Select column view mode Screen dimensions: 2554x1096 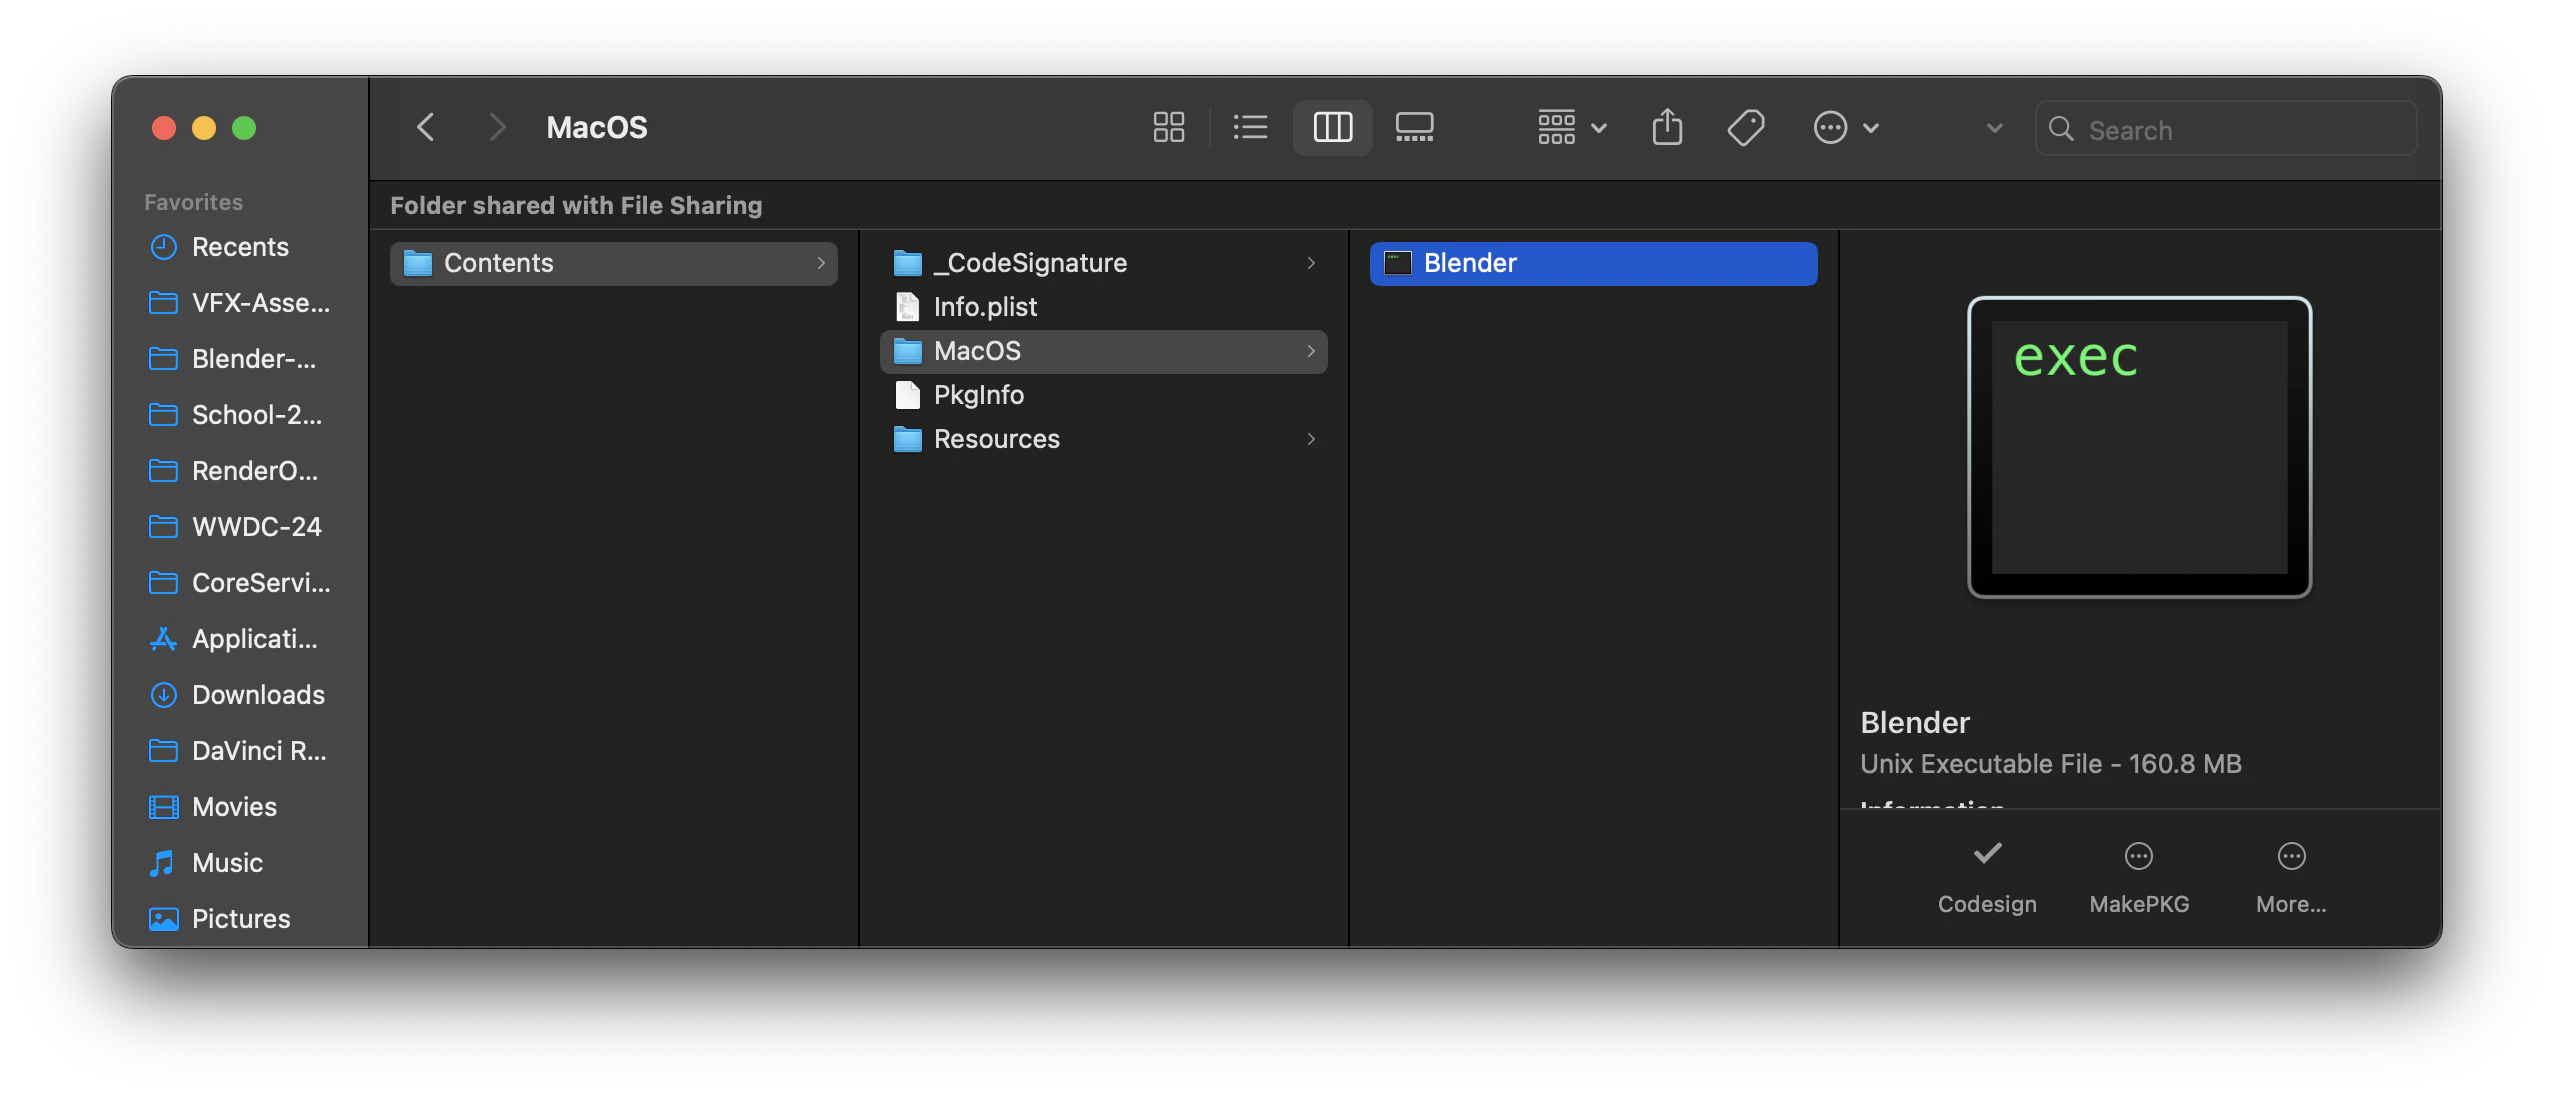(1332, 128)
